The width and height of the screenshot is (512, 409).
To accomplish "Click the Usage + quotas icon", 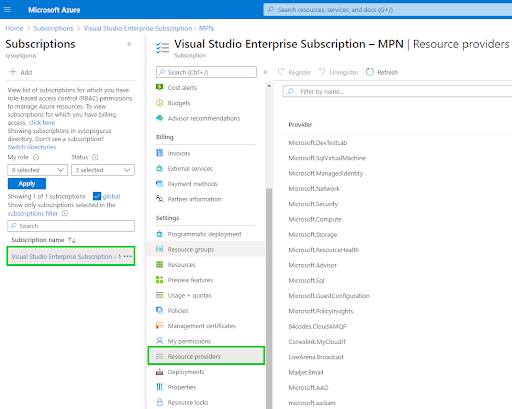I will [x=160, y=295].
